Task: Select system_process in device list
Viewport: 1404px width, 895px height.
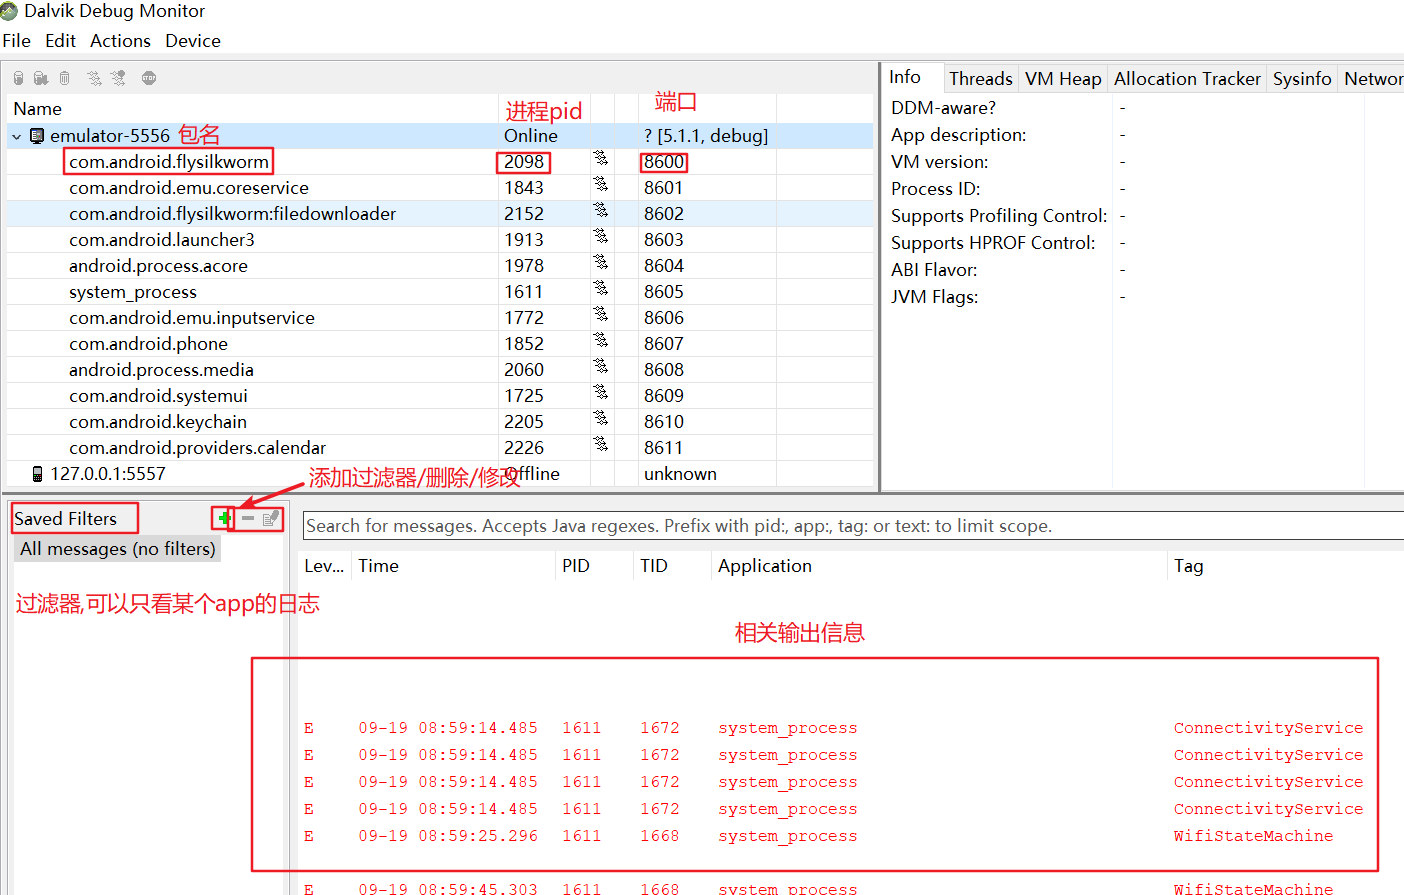Action: 133,292
